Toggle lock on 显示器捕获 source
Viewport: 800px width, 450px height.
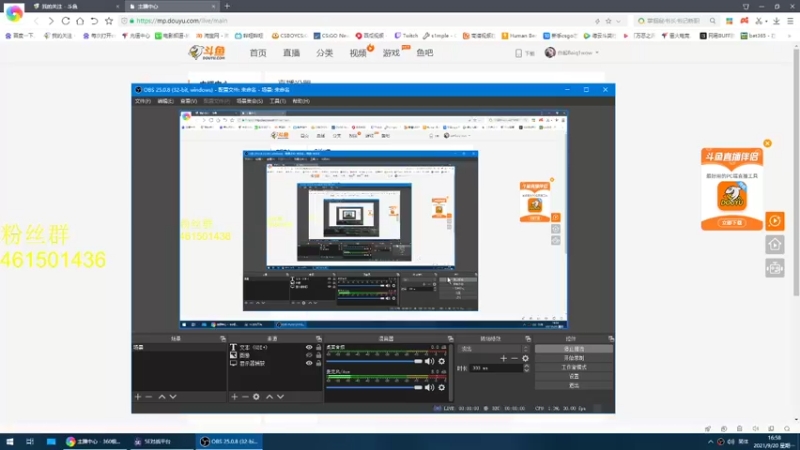coord(319,363)
